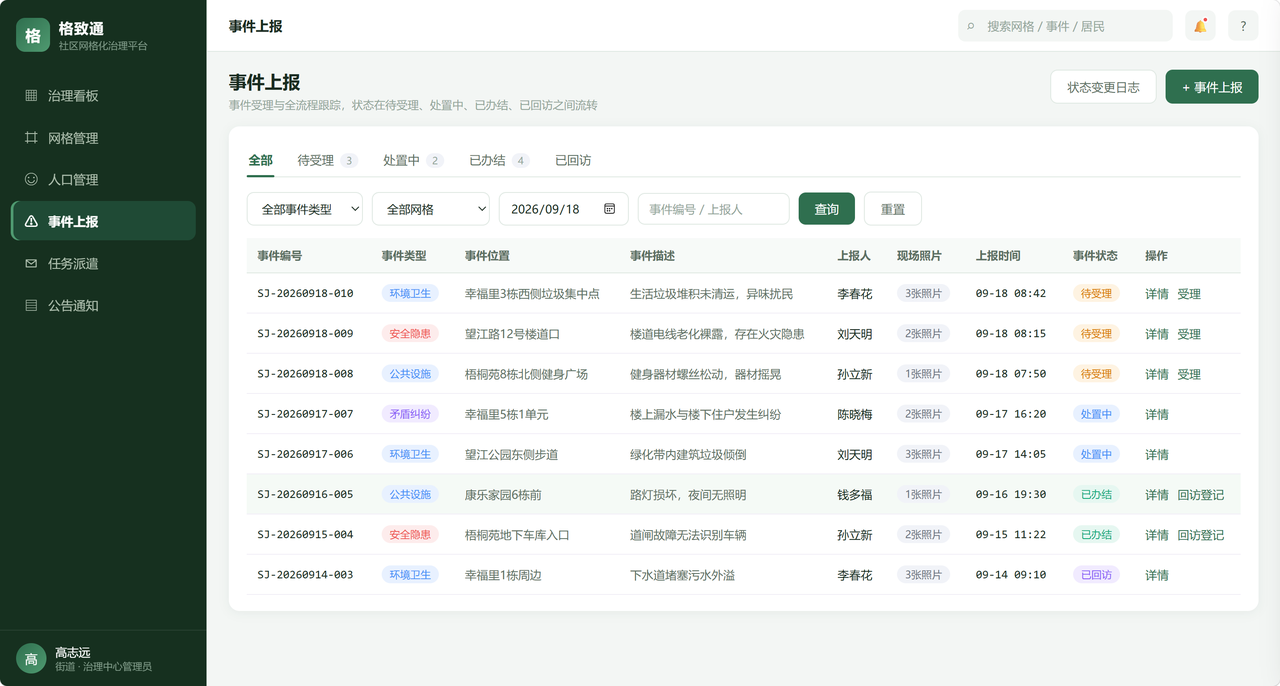Click 受理 for SJ-20260918-008
The height and width of the screenshot is (686, 1280).
pyautogui.click(x=1189, y=374)
